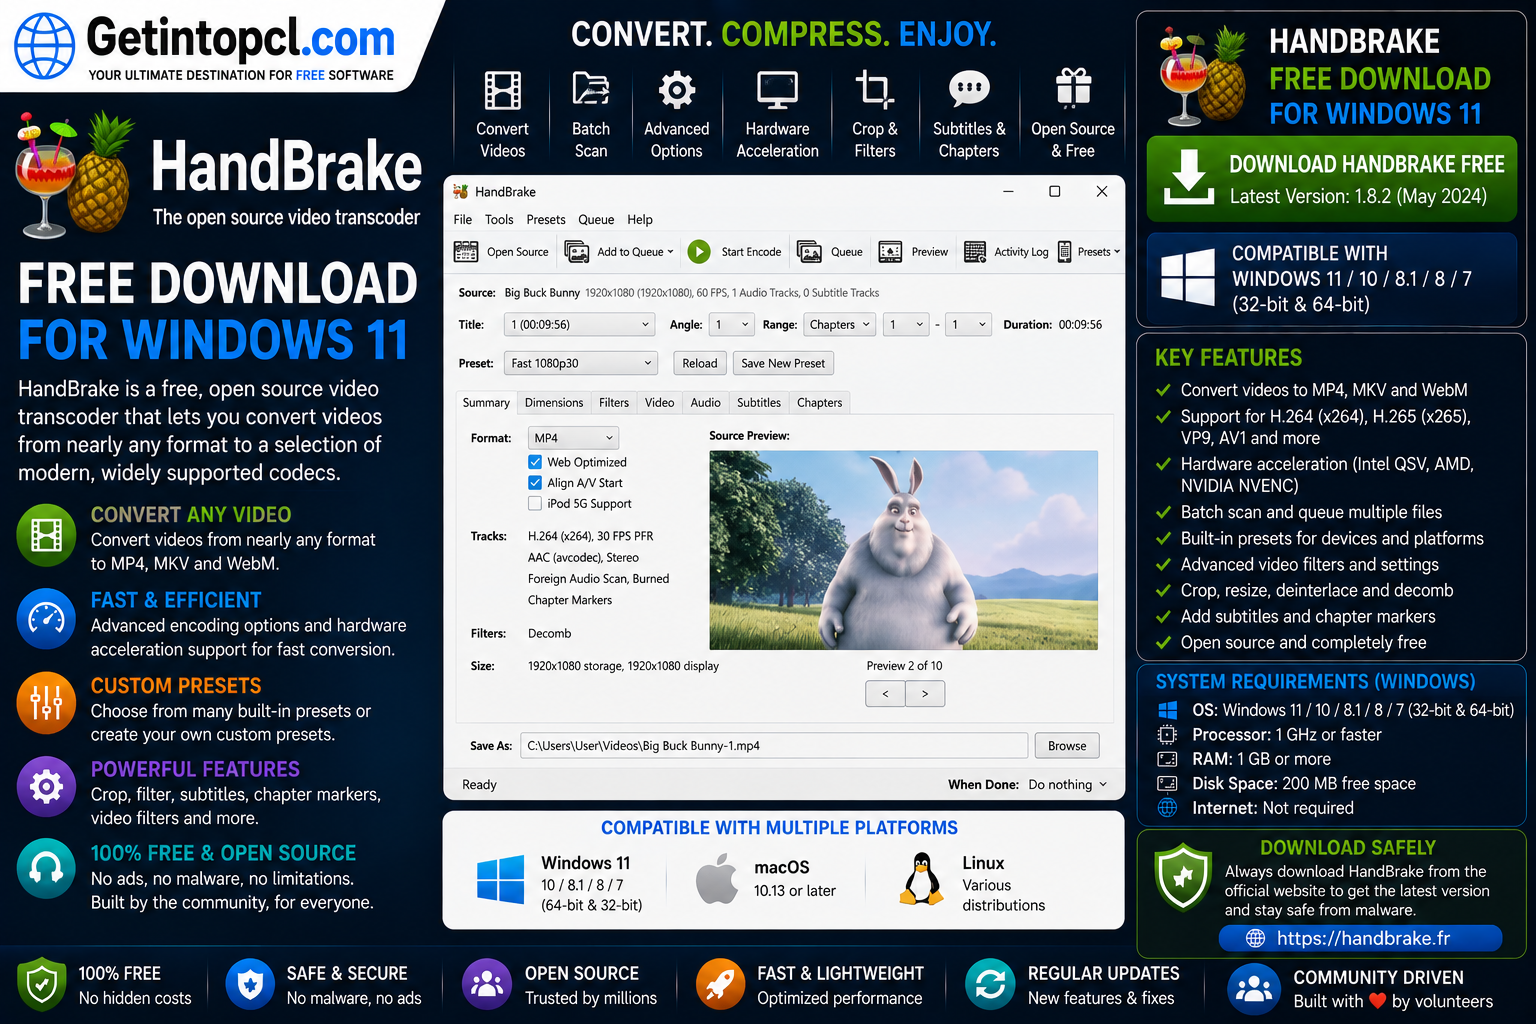Click the Download Safely shield icon
Screen dimensions: 1536x1024
pyautogui.click(x=1183, y=878)
